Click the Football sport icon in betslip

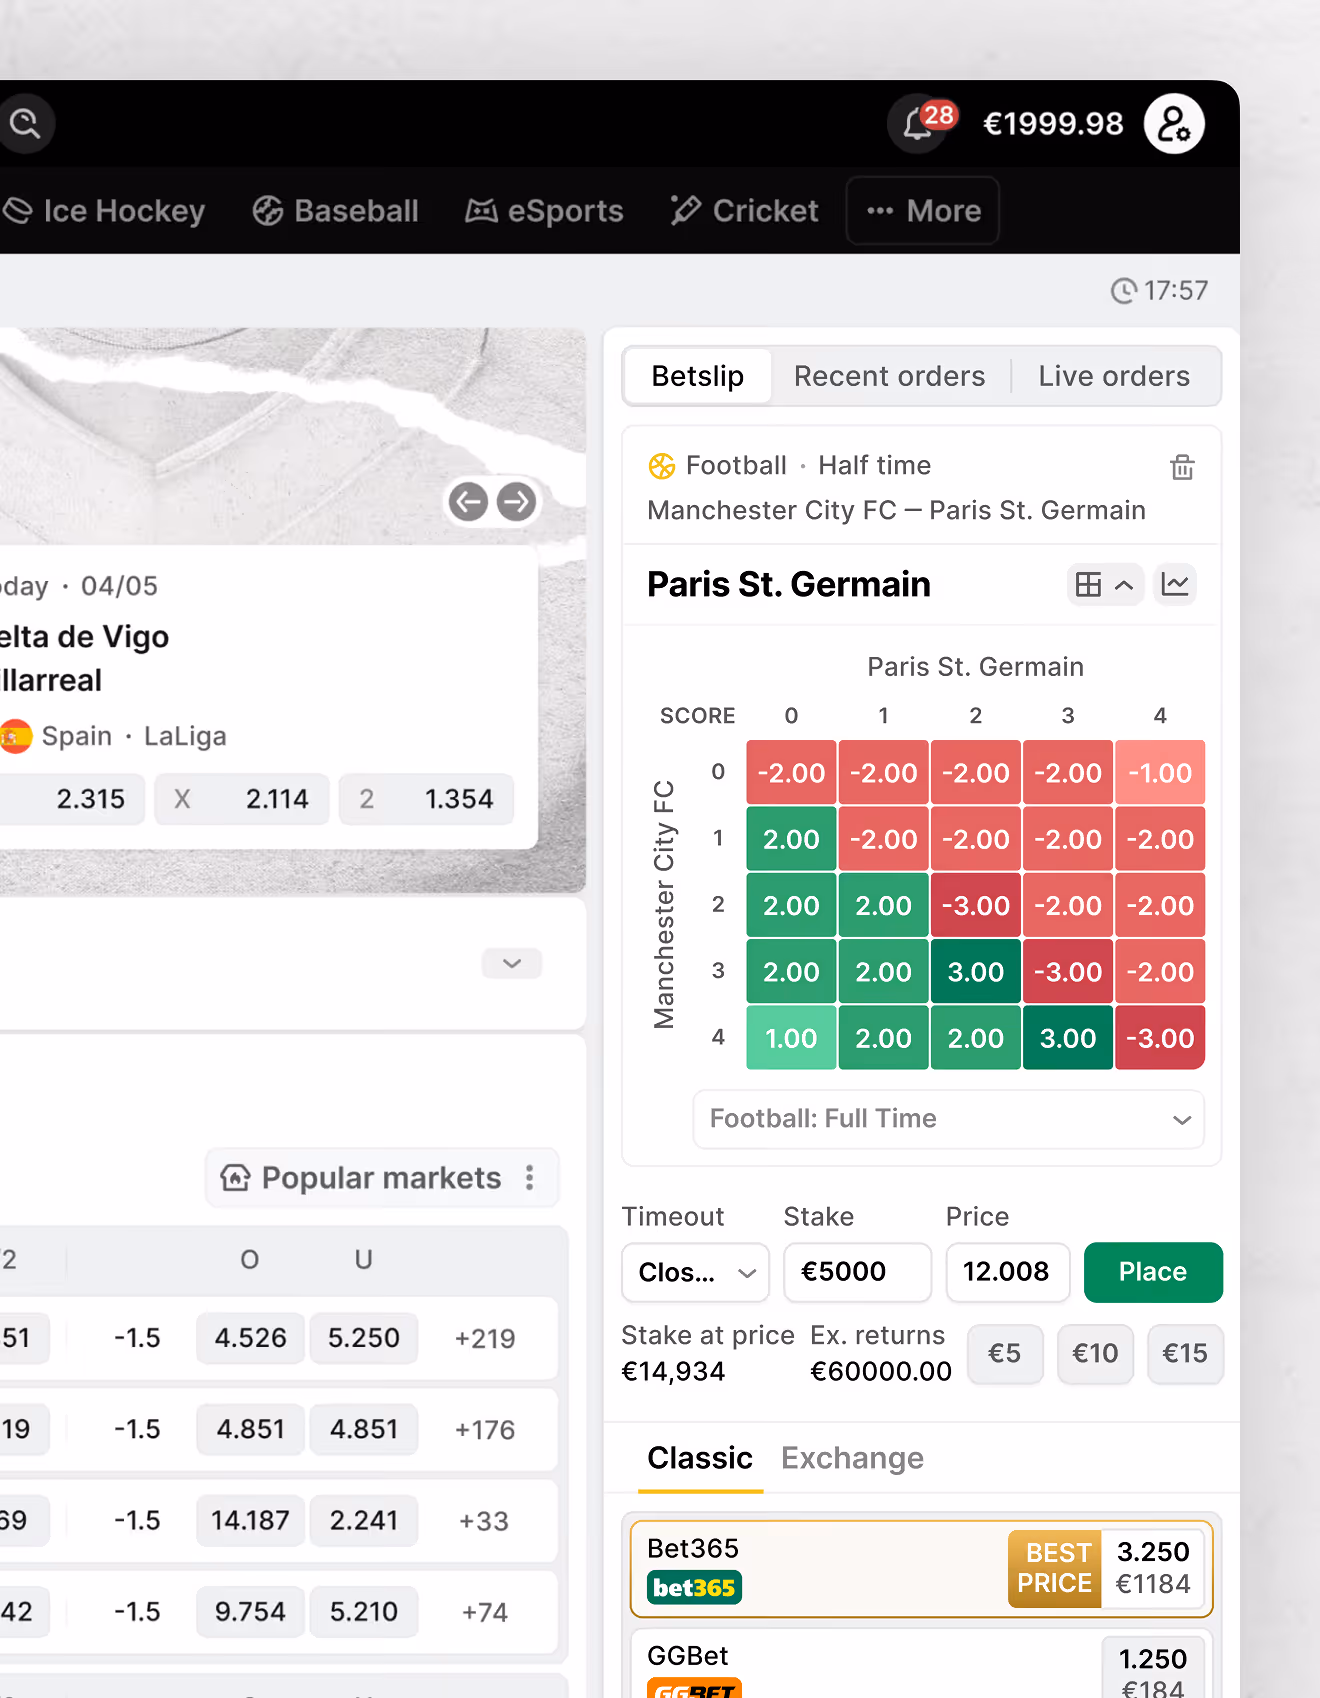662,466
